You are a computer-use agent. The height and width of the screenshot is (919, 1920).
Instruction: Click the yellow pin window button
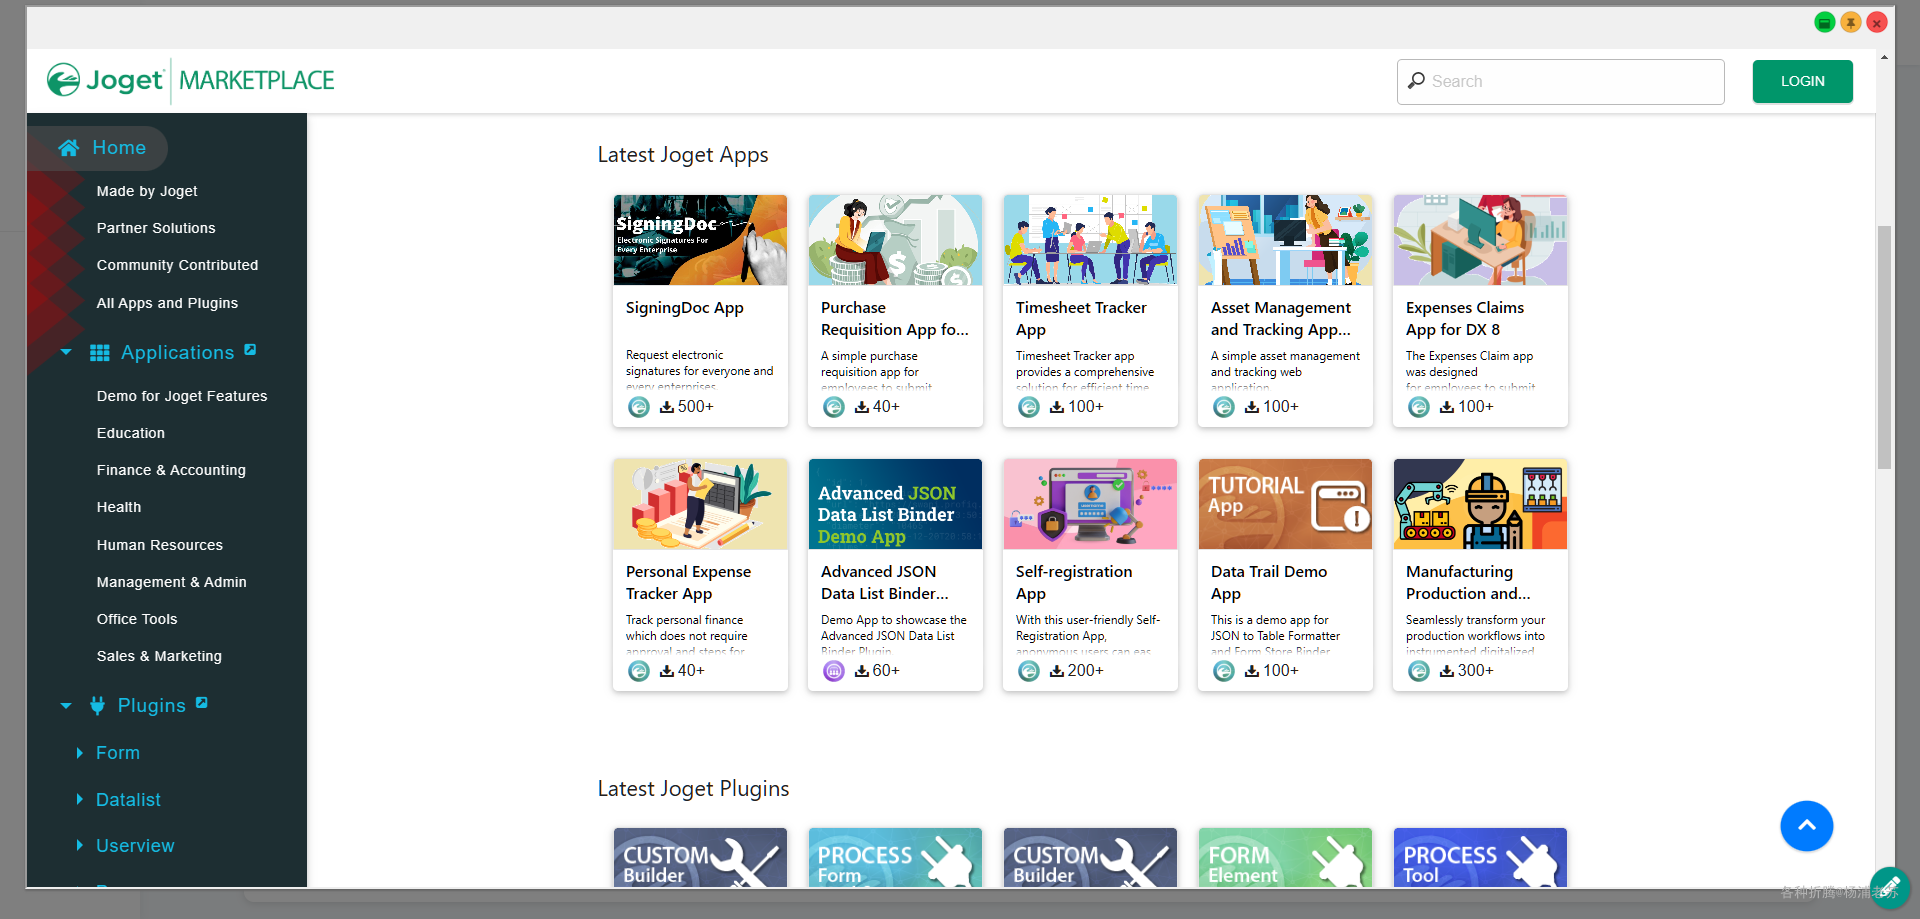click(1851, 22)
